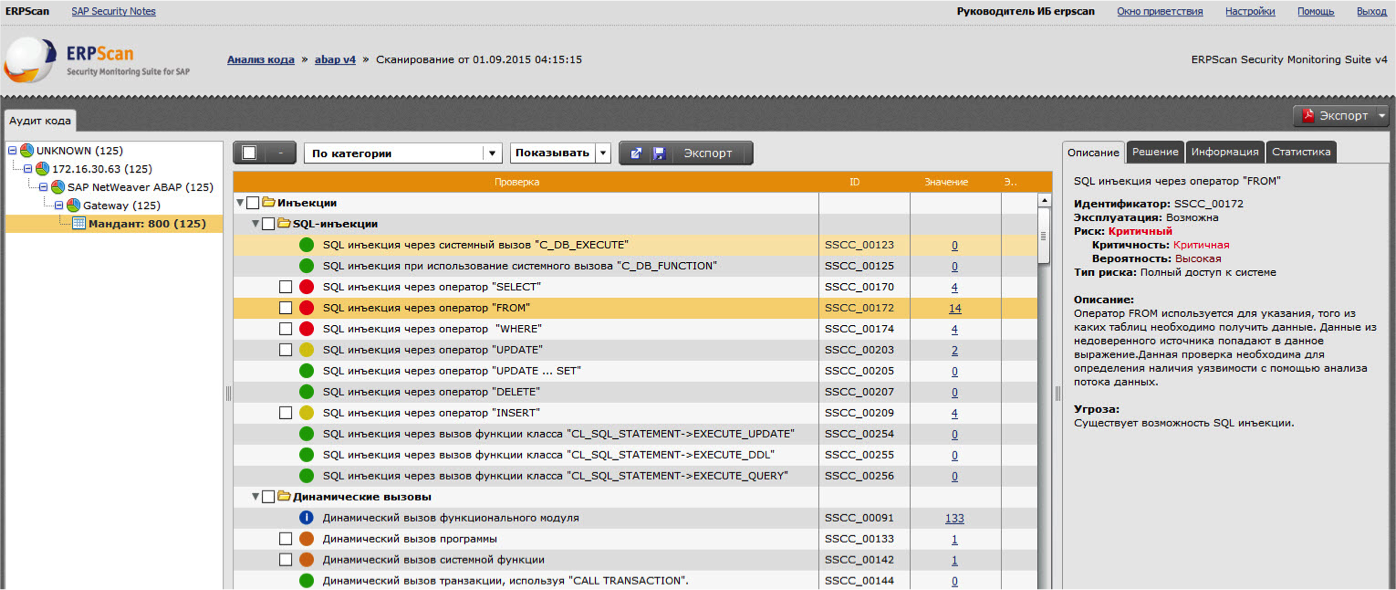Click the dash button next to select-all
The height and width of the screenshot is (590, 1396).
click(x=280, y=153)
